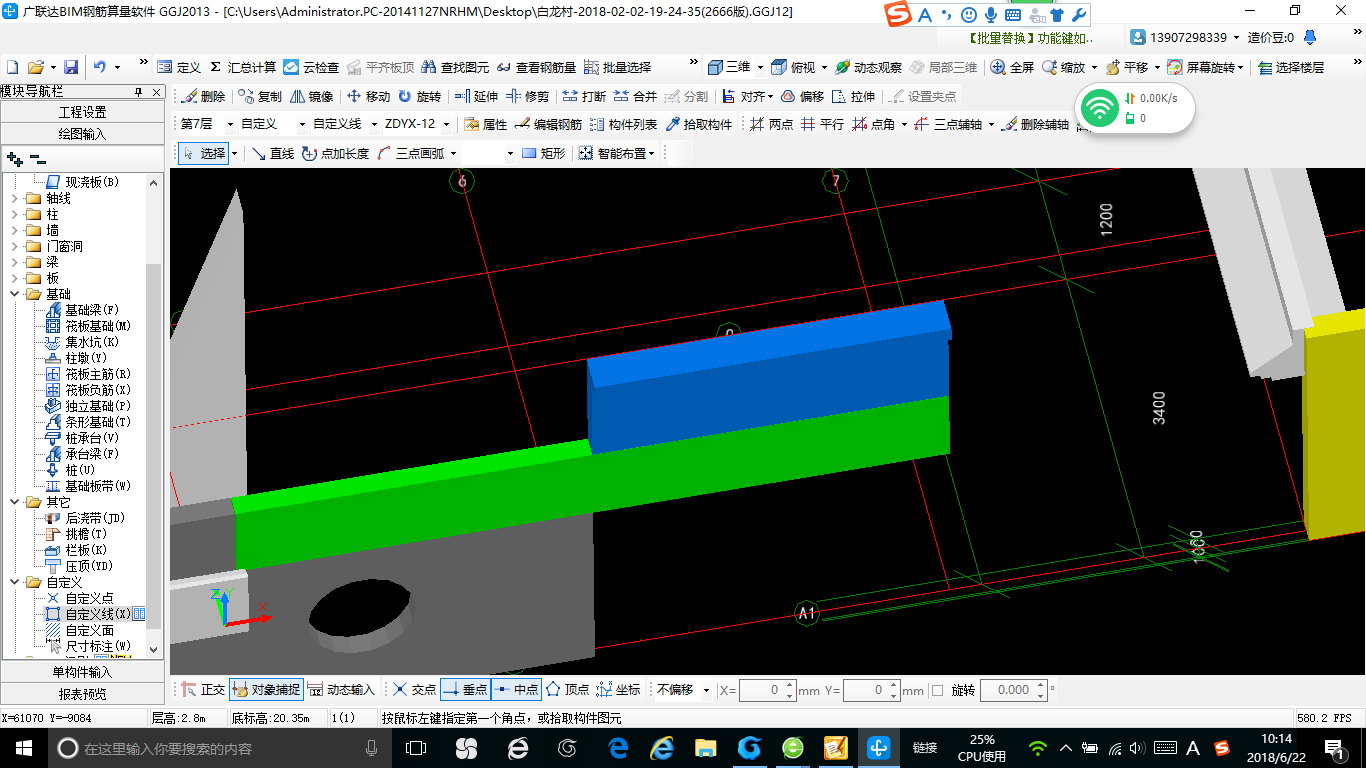Screen dimensions: 1366x768
Task: Open 查找图元 find element tool
Action: 455,67
